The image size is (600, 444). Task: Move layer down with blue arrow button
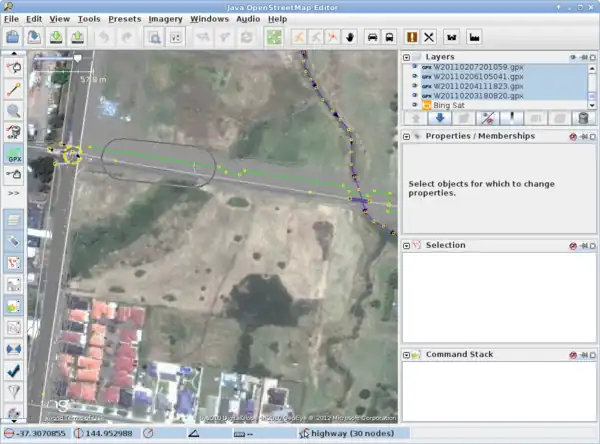(x=440, y=119)
